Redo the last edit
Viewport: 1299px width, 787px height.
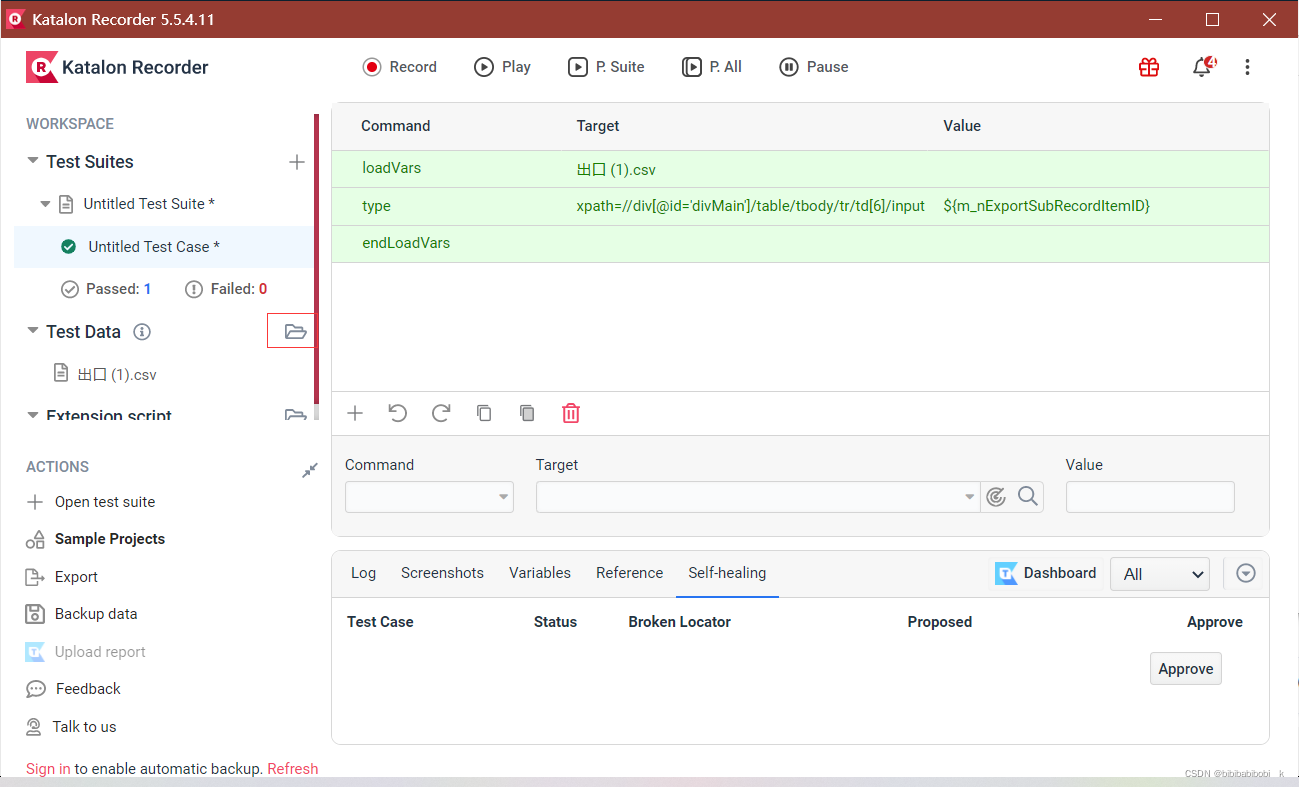point(441,413)
